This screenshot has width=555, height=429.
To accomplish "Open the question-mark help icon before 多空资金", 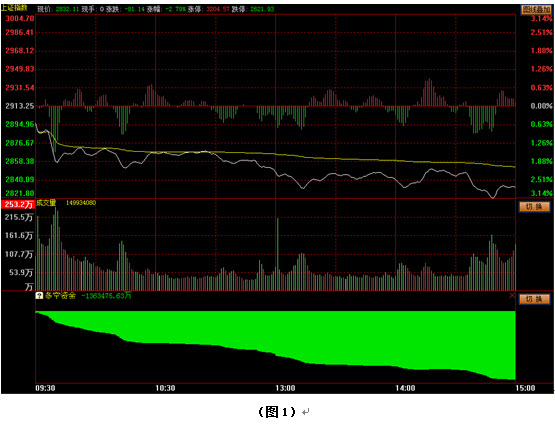I will (x=39, y=295).
